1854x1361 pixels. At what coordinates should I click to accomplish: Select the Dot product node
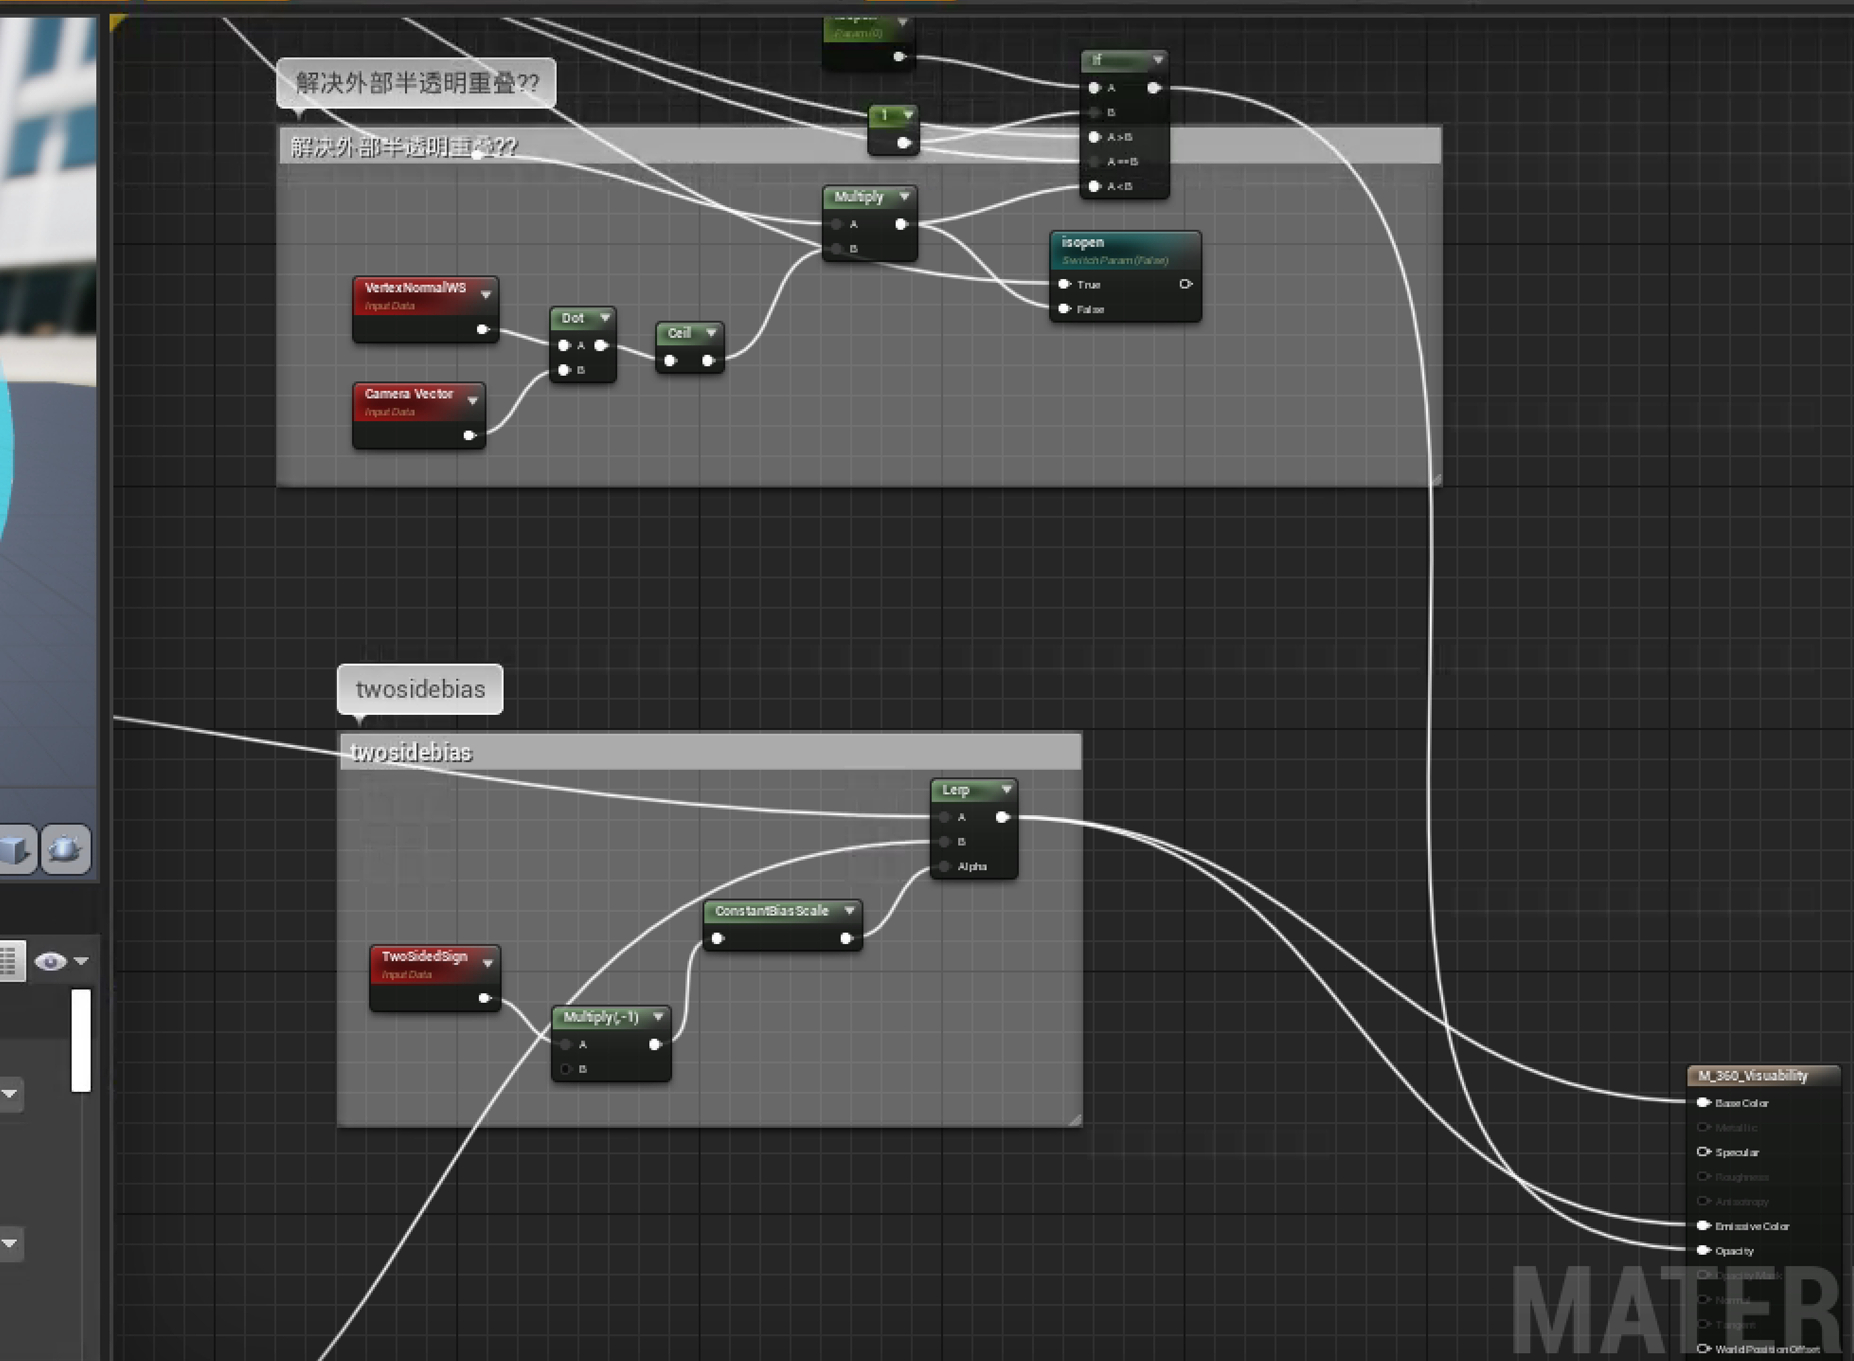click(x=574, y=318)
